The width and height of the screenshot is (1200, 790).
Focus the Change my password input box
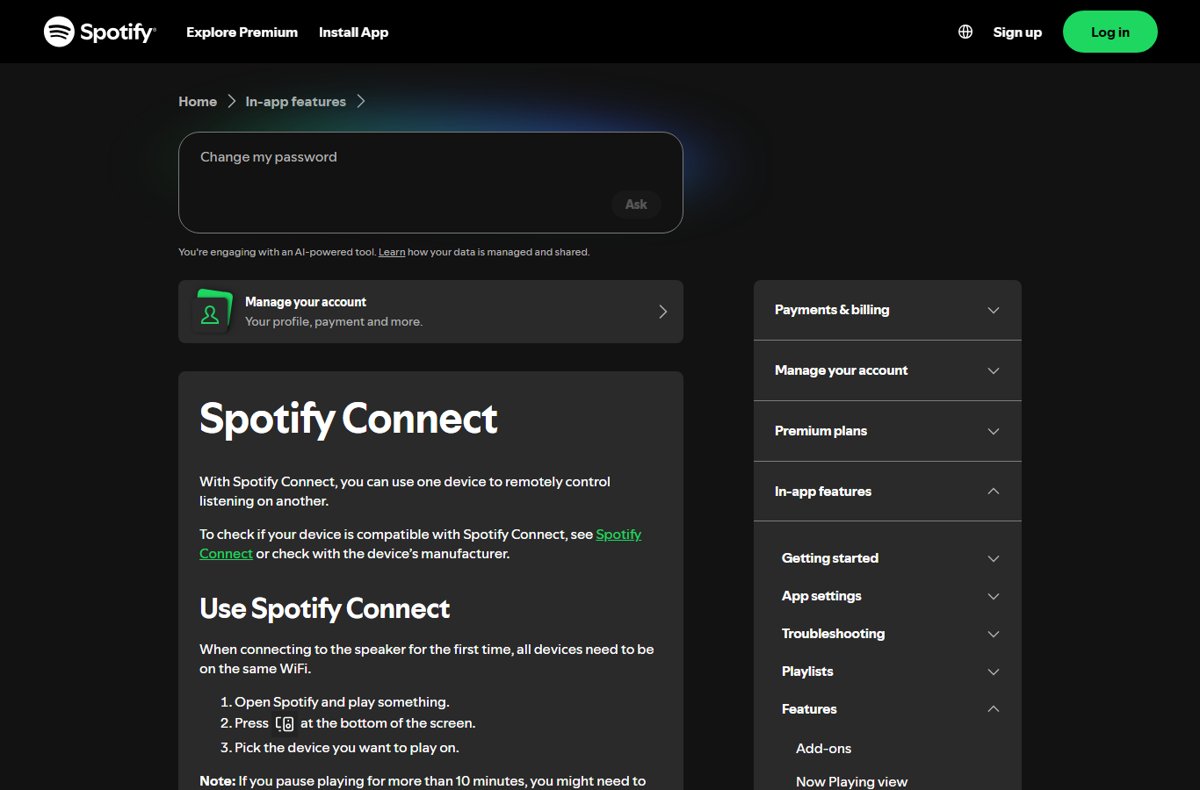pyautogui.click(x=430, y=182)
